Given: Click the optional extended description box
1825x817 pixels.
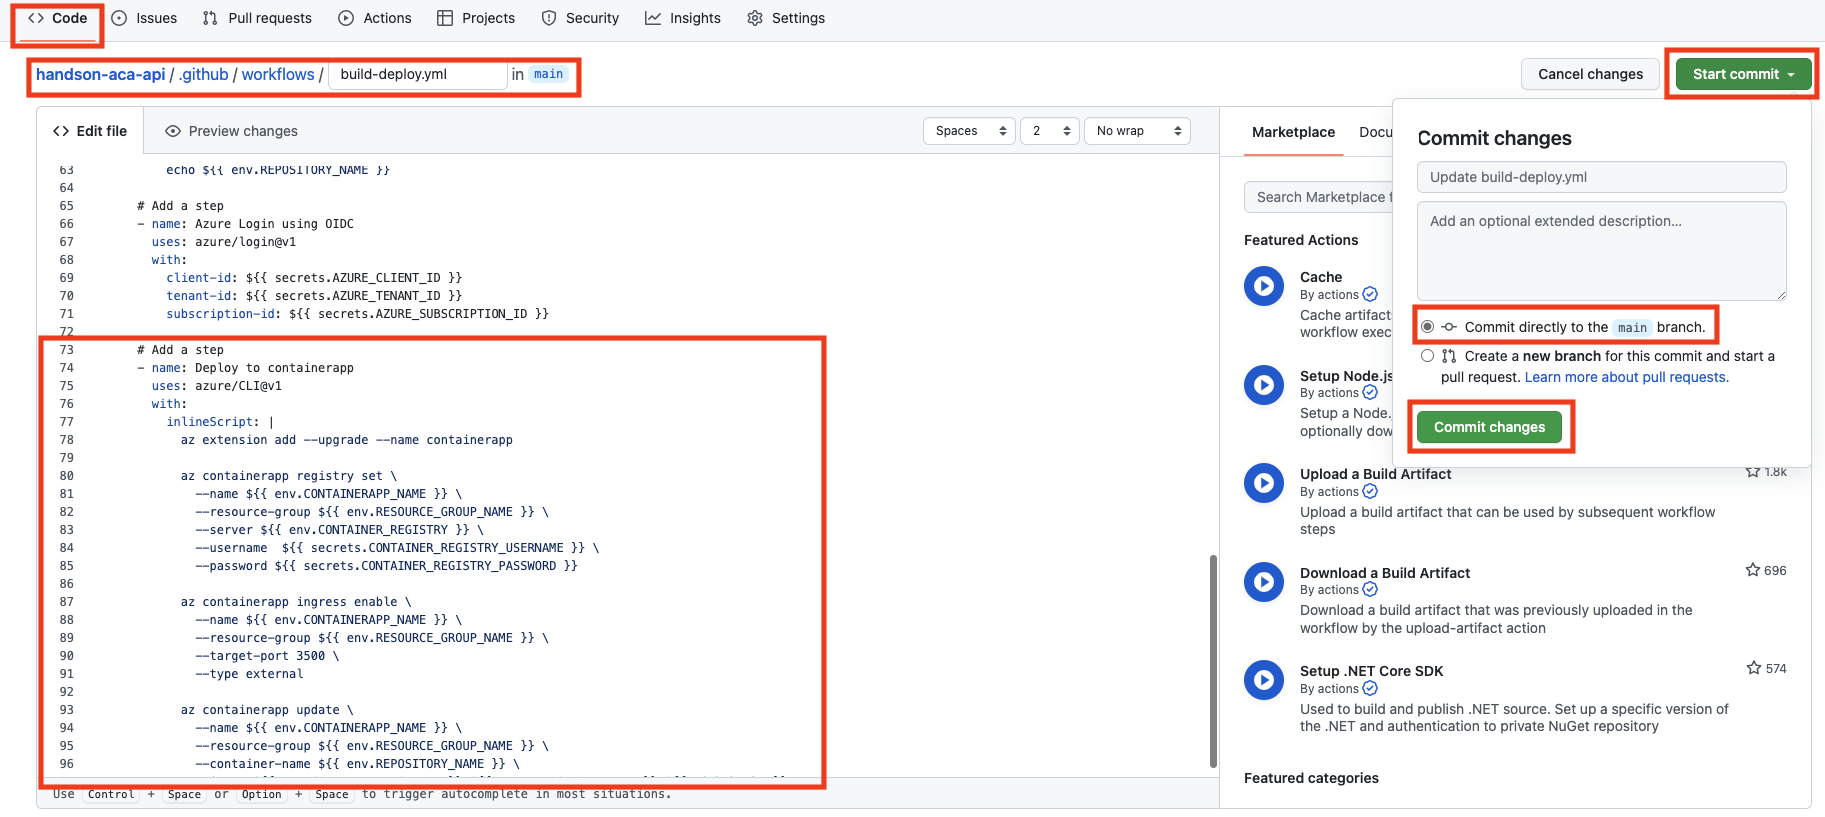Looking at the screenshot, I should click(x=1602, y=251).
